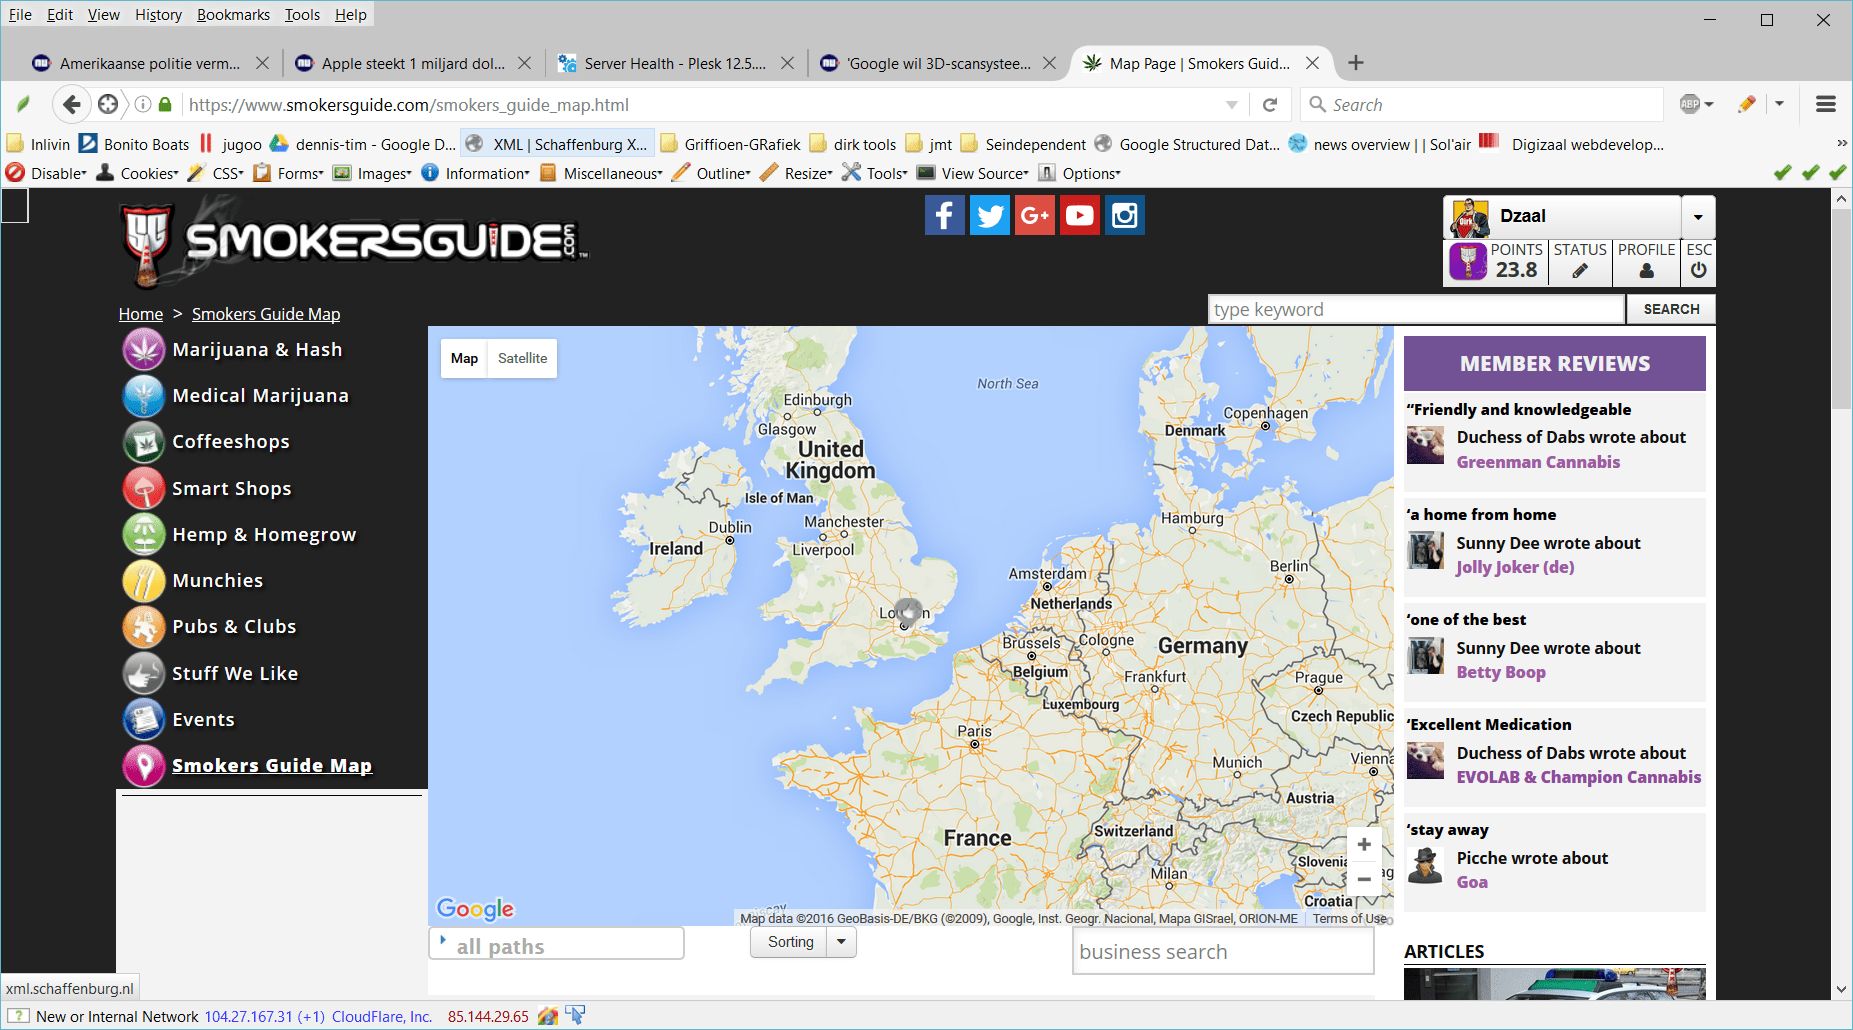Open the Goa review link
Viewport: 1853px width, 1030px height.
click(1472, 882)
